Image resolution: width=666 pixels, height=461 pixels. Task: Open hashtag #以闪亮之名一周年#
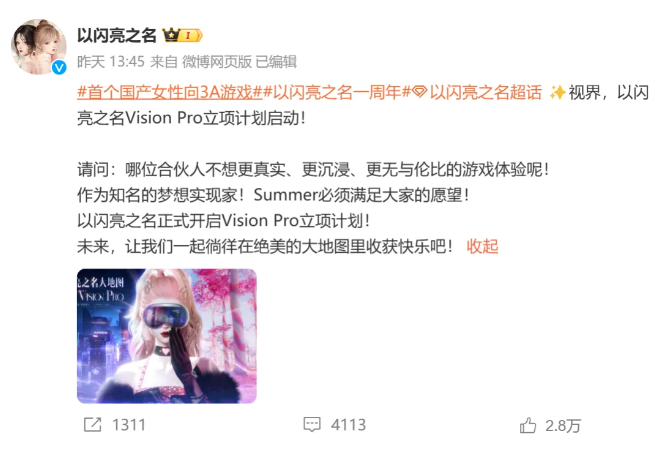pos(337,93)
